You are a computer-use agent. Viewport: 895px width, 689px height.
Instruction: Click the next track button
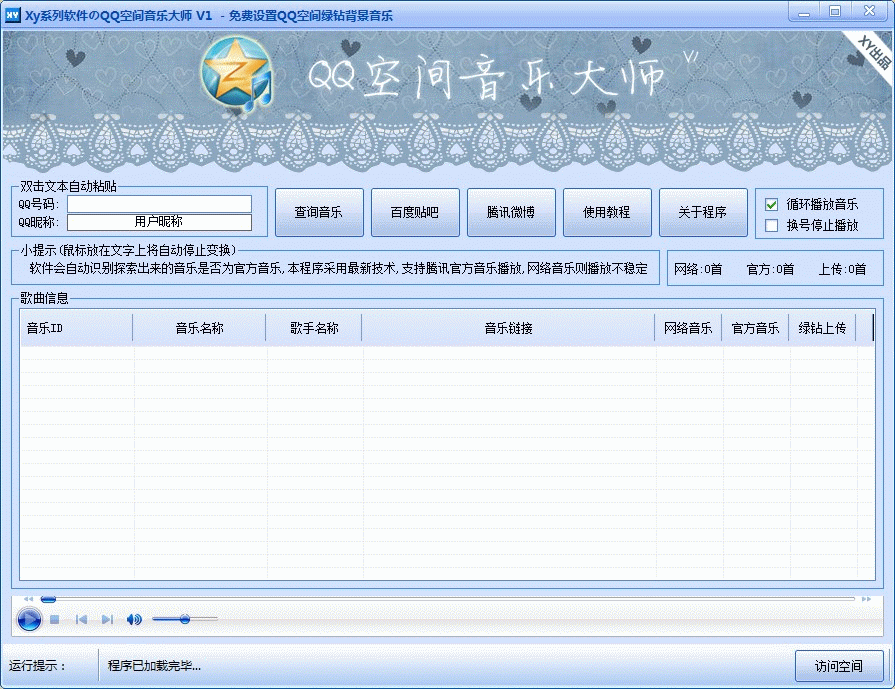coord(107,619)
